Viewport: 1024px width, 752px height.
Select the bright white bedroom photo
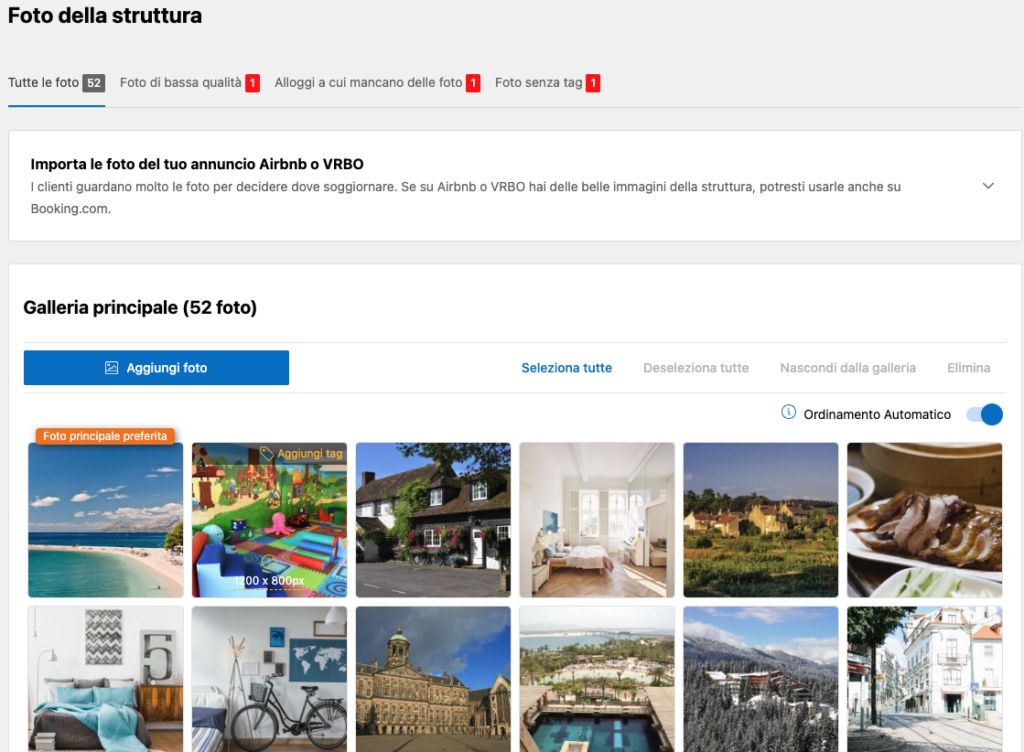[x=597, y=520]
